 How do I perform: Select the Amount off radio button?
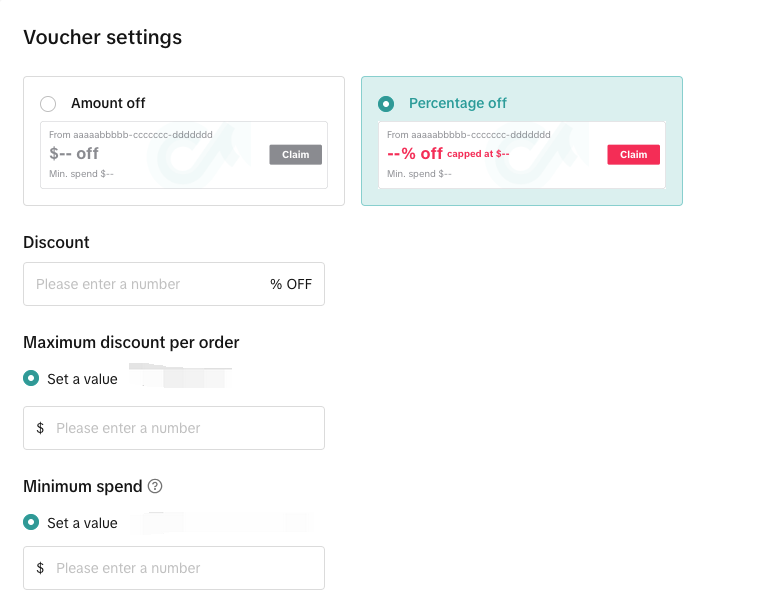coord(48,104)
